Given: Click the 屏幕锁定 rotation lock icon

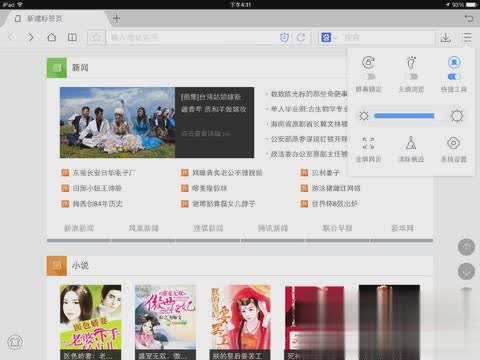Looking at the screenshot, I should (368, 62).
